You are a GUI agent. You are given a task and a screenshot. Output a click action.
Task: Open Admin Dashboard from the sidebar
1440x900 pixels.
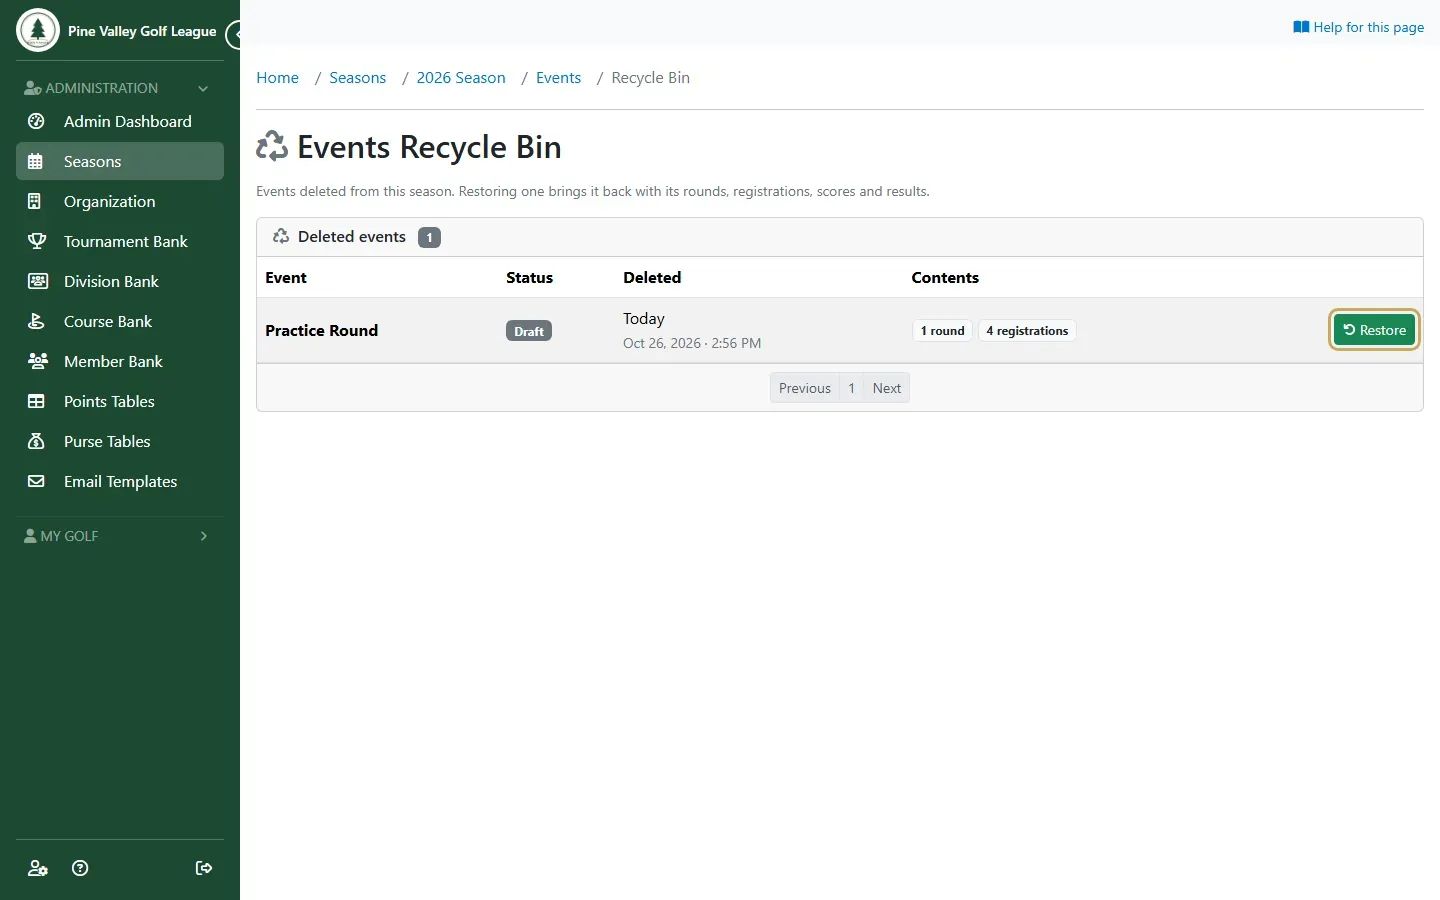(x=120, y=121)
